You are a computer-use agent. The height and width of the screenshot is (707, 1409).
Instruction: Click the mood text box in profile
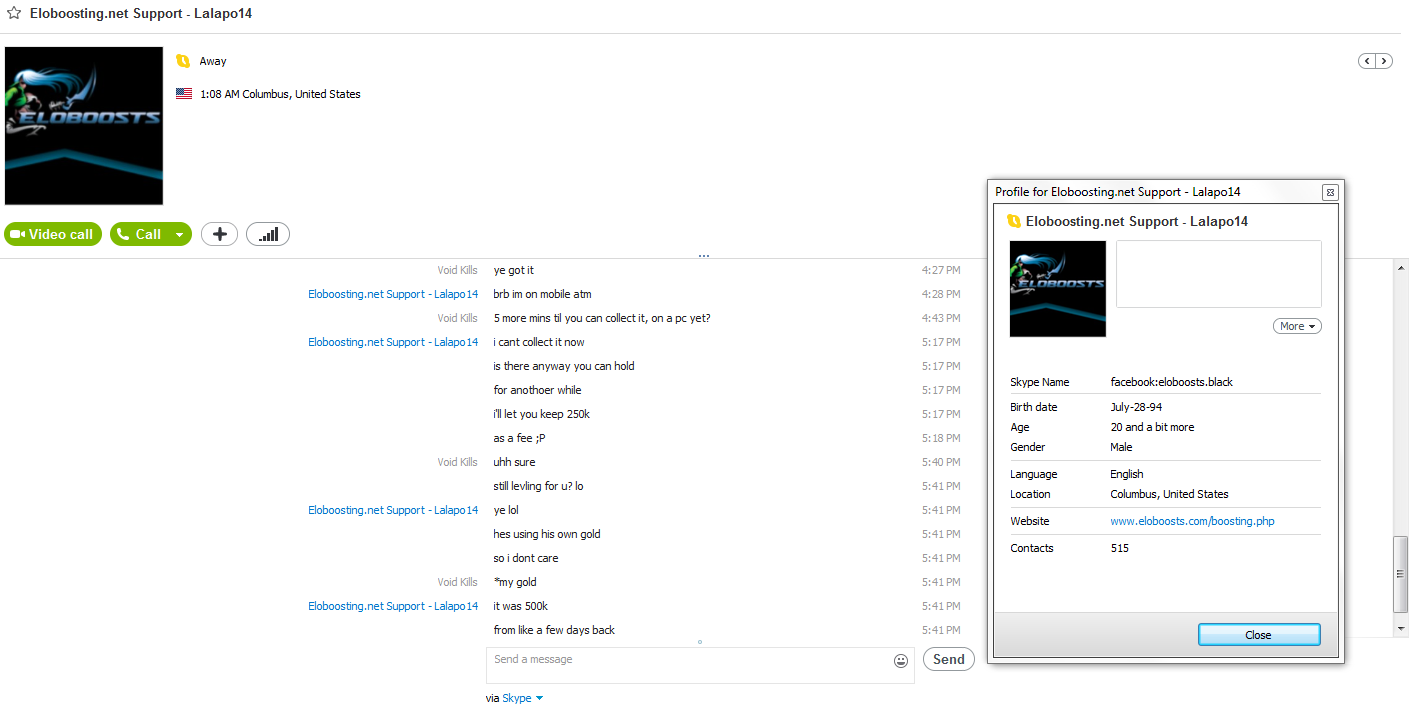1219,274
